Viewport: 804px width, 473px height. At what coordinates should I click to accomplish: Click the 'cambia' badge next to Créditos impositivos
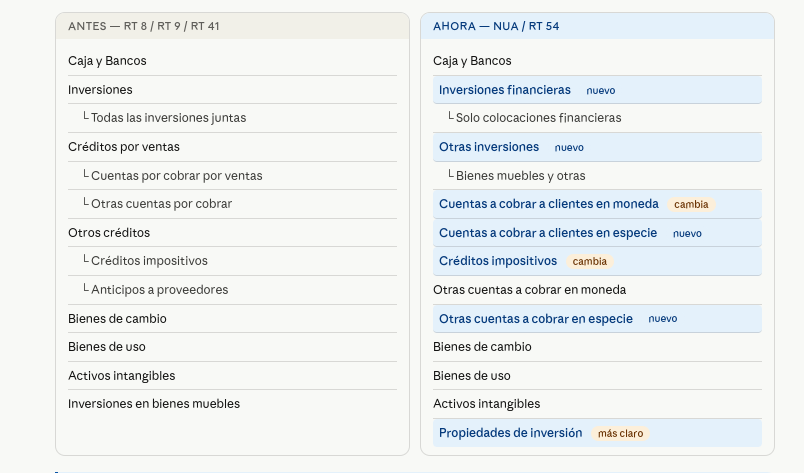[x=589, y=261]
